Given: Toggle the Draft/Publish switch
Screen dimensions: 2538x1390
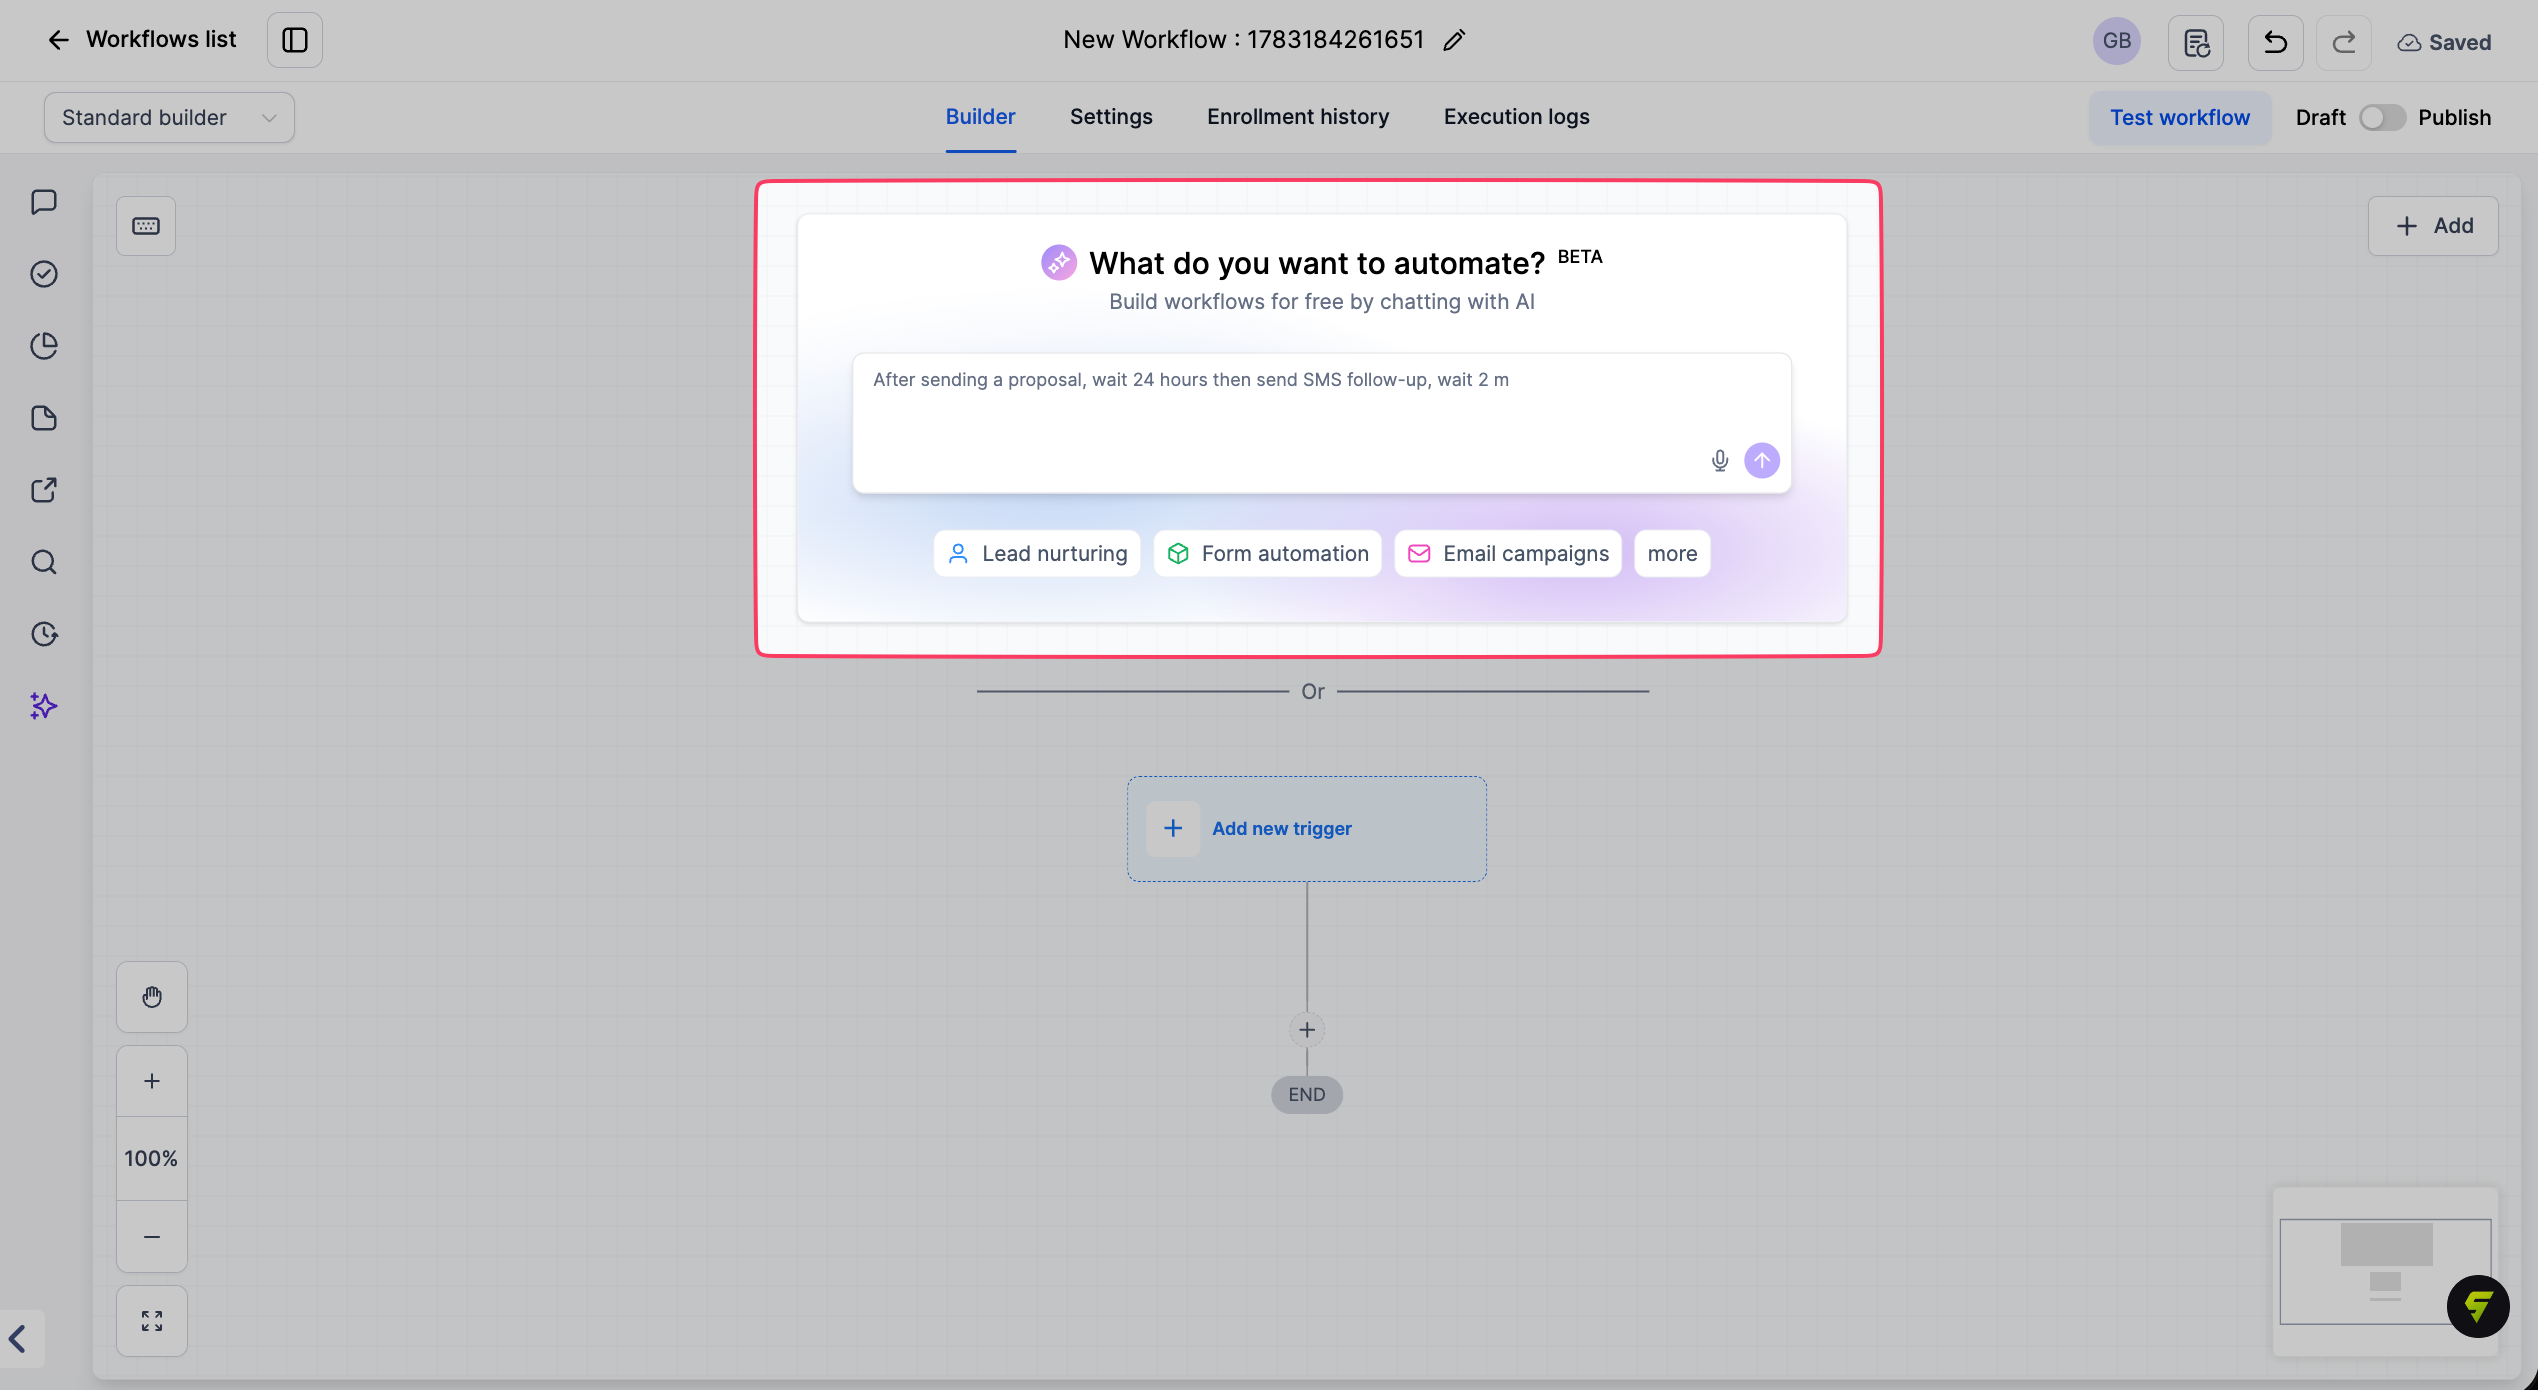Looking at the screenshot, I should (x=2382, y=118).
